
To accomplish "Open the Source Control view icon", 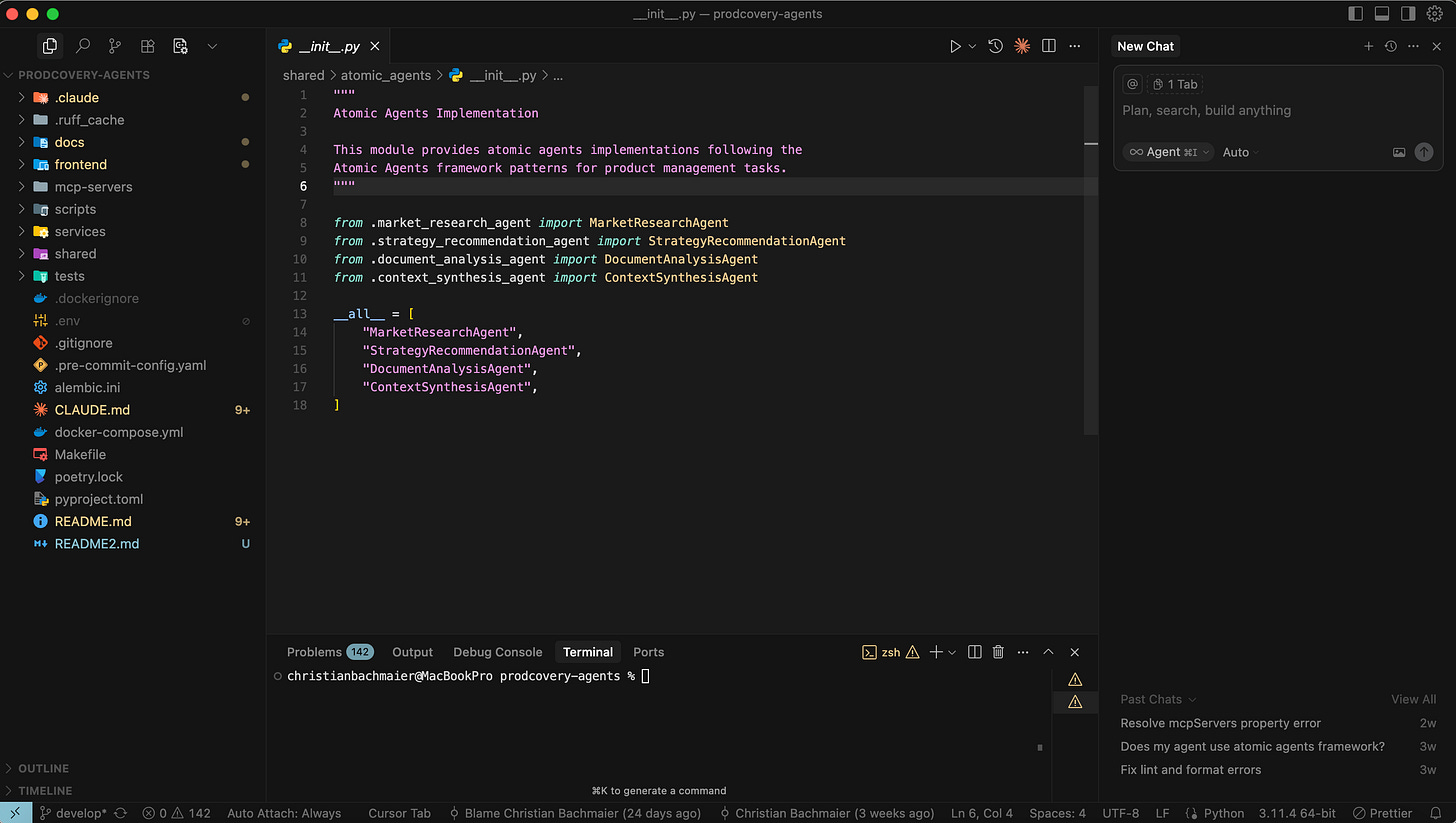I will (x=115, y=46).
